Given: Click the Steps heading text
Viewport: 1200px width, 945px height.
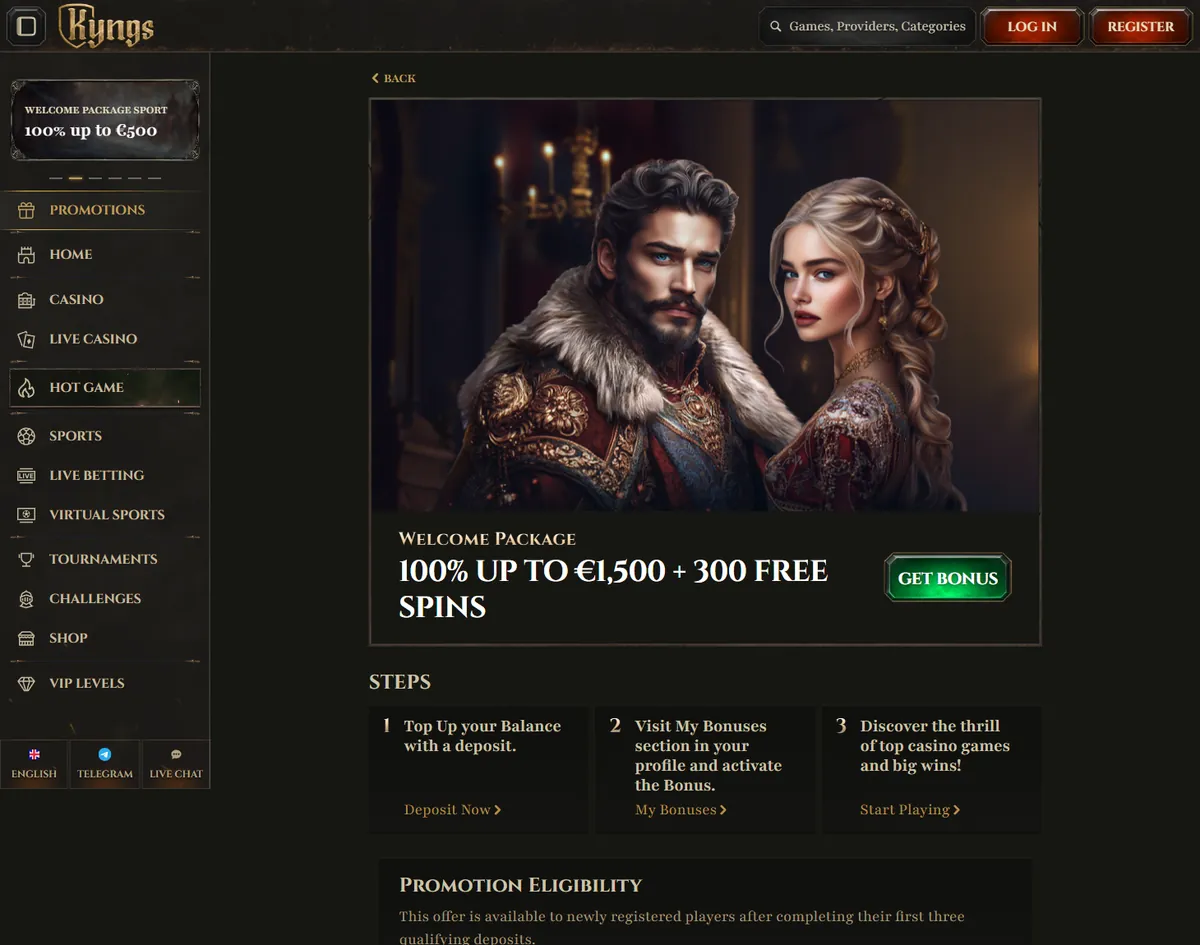Looking at the screenshot, I should pyautogui.click(x=400, y=682).
